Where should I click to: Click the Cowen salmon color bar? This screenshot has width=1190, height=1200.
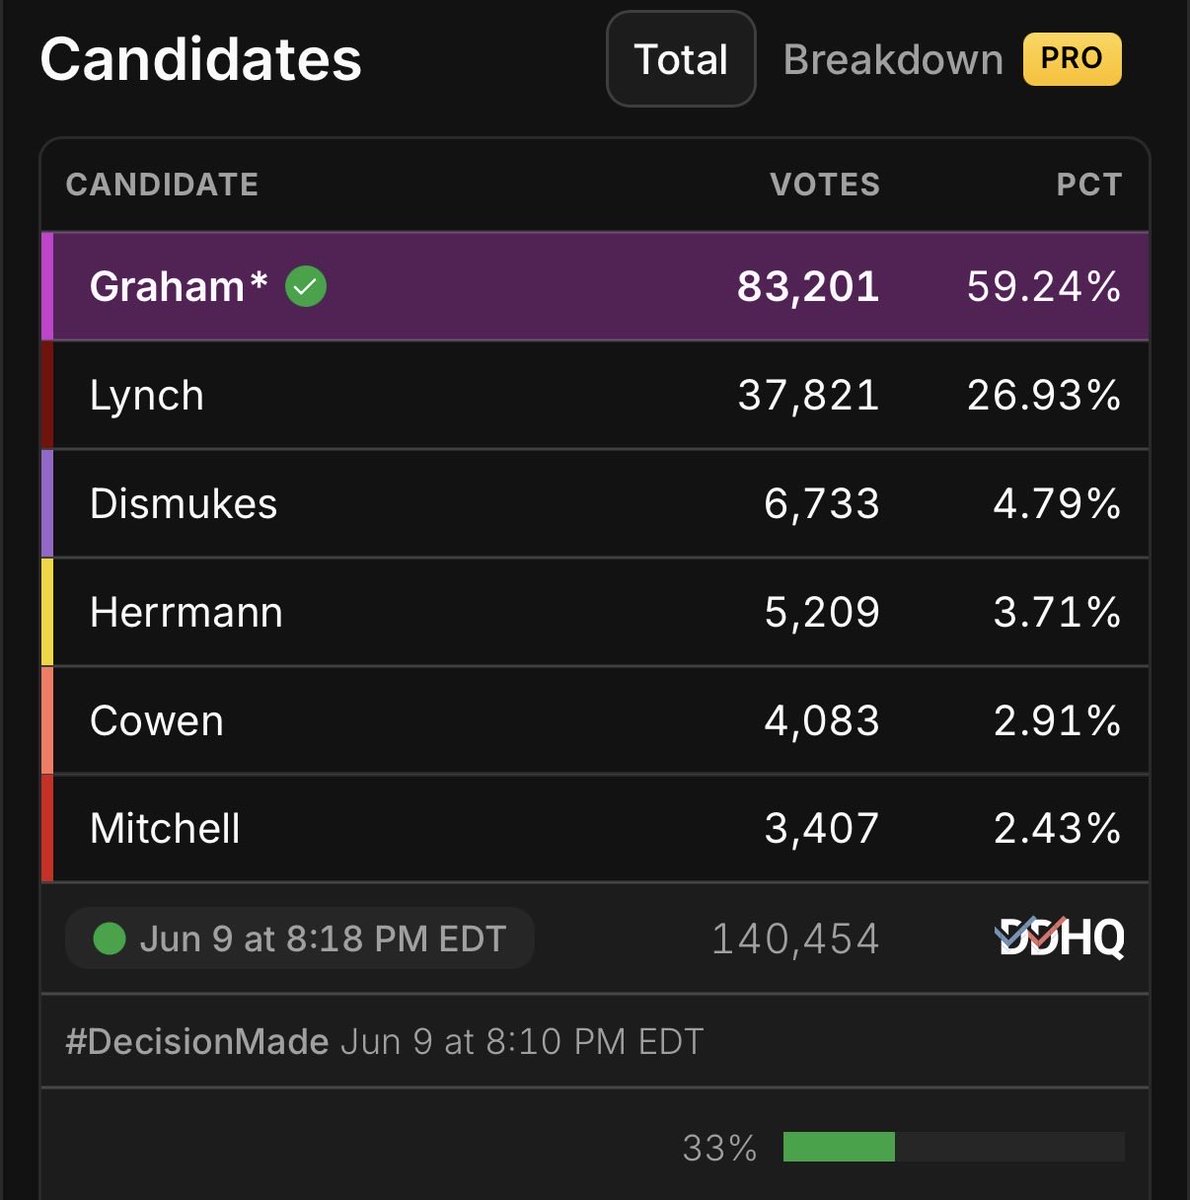[47, 721]
